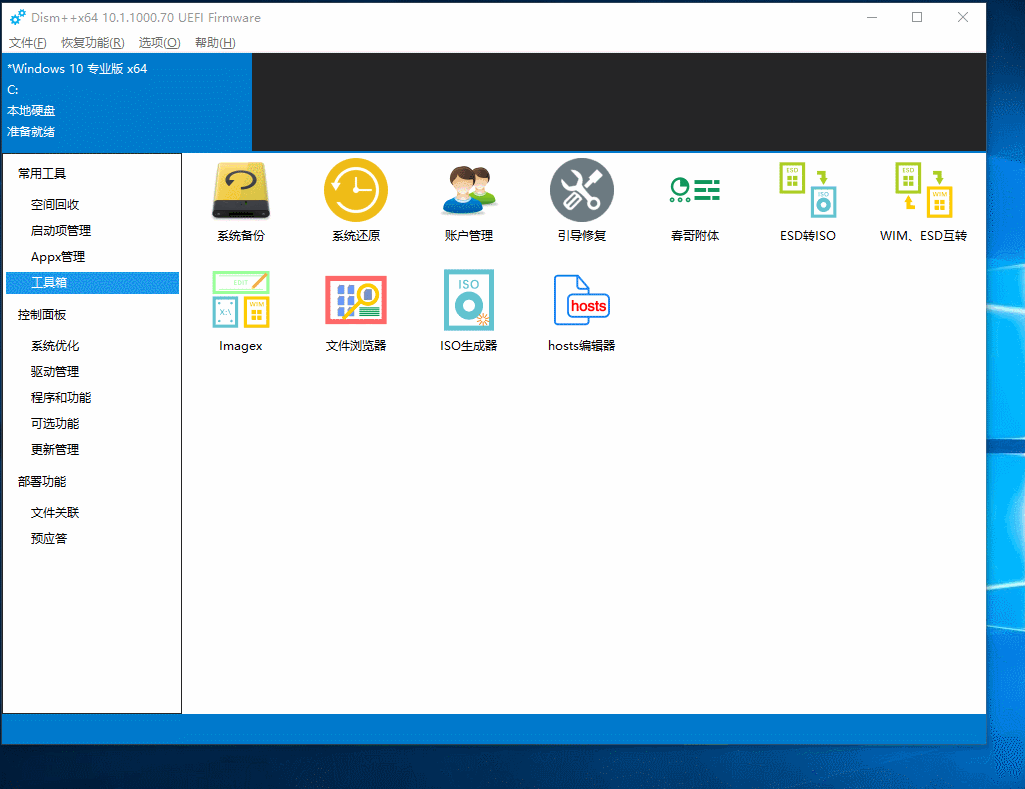Open the 春哥附体 tool icon

coord(695,190)
